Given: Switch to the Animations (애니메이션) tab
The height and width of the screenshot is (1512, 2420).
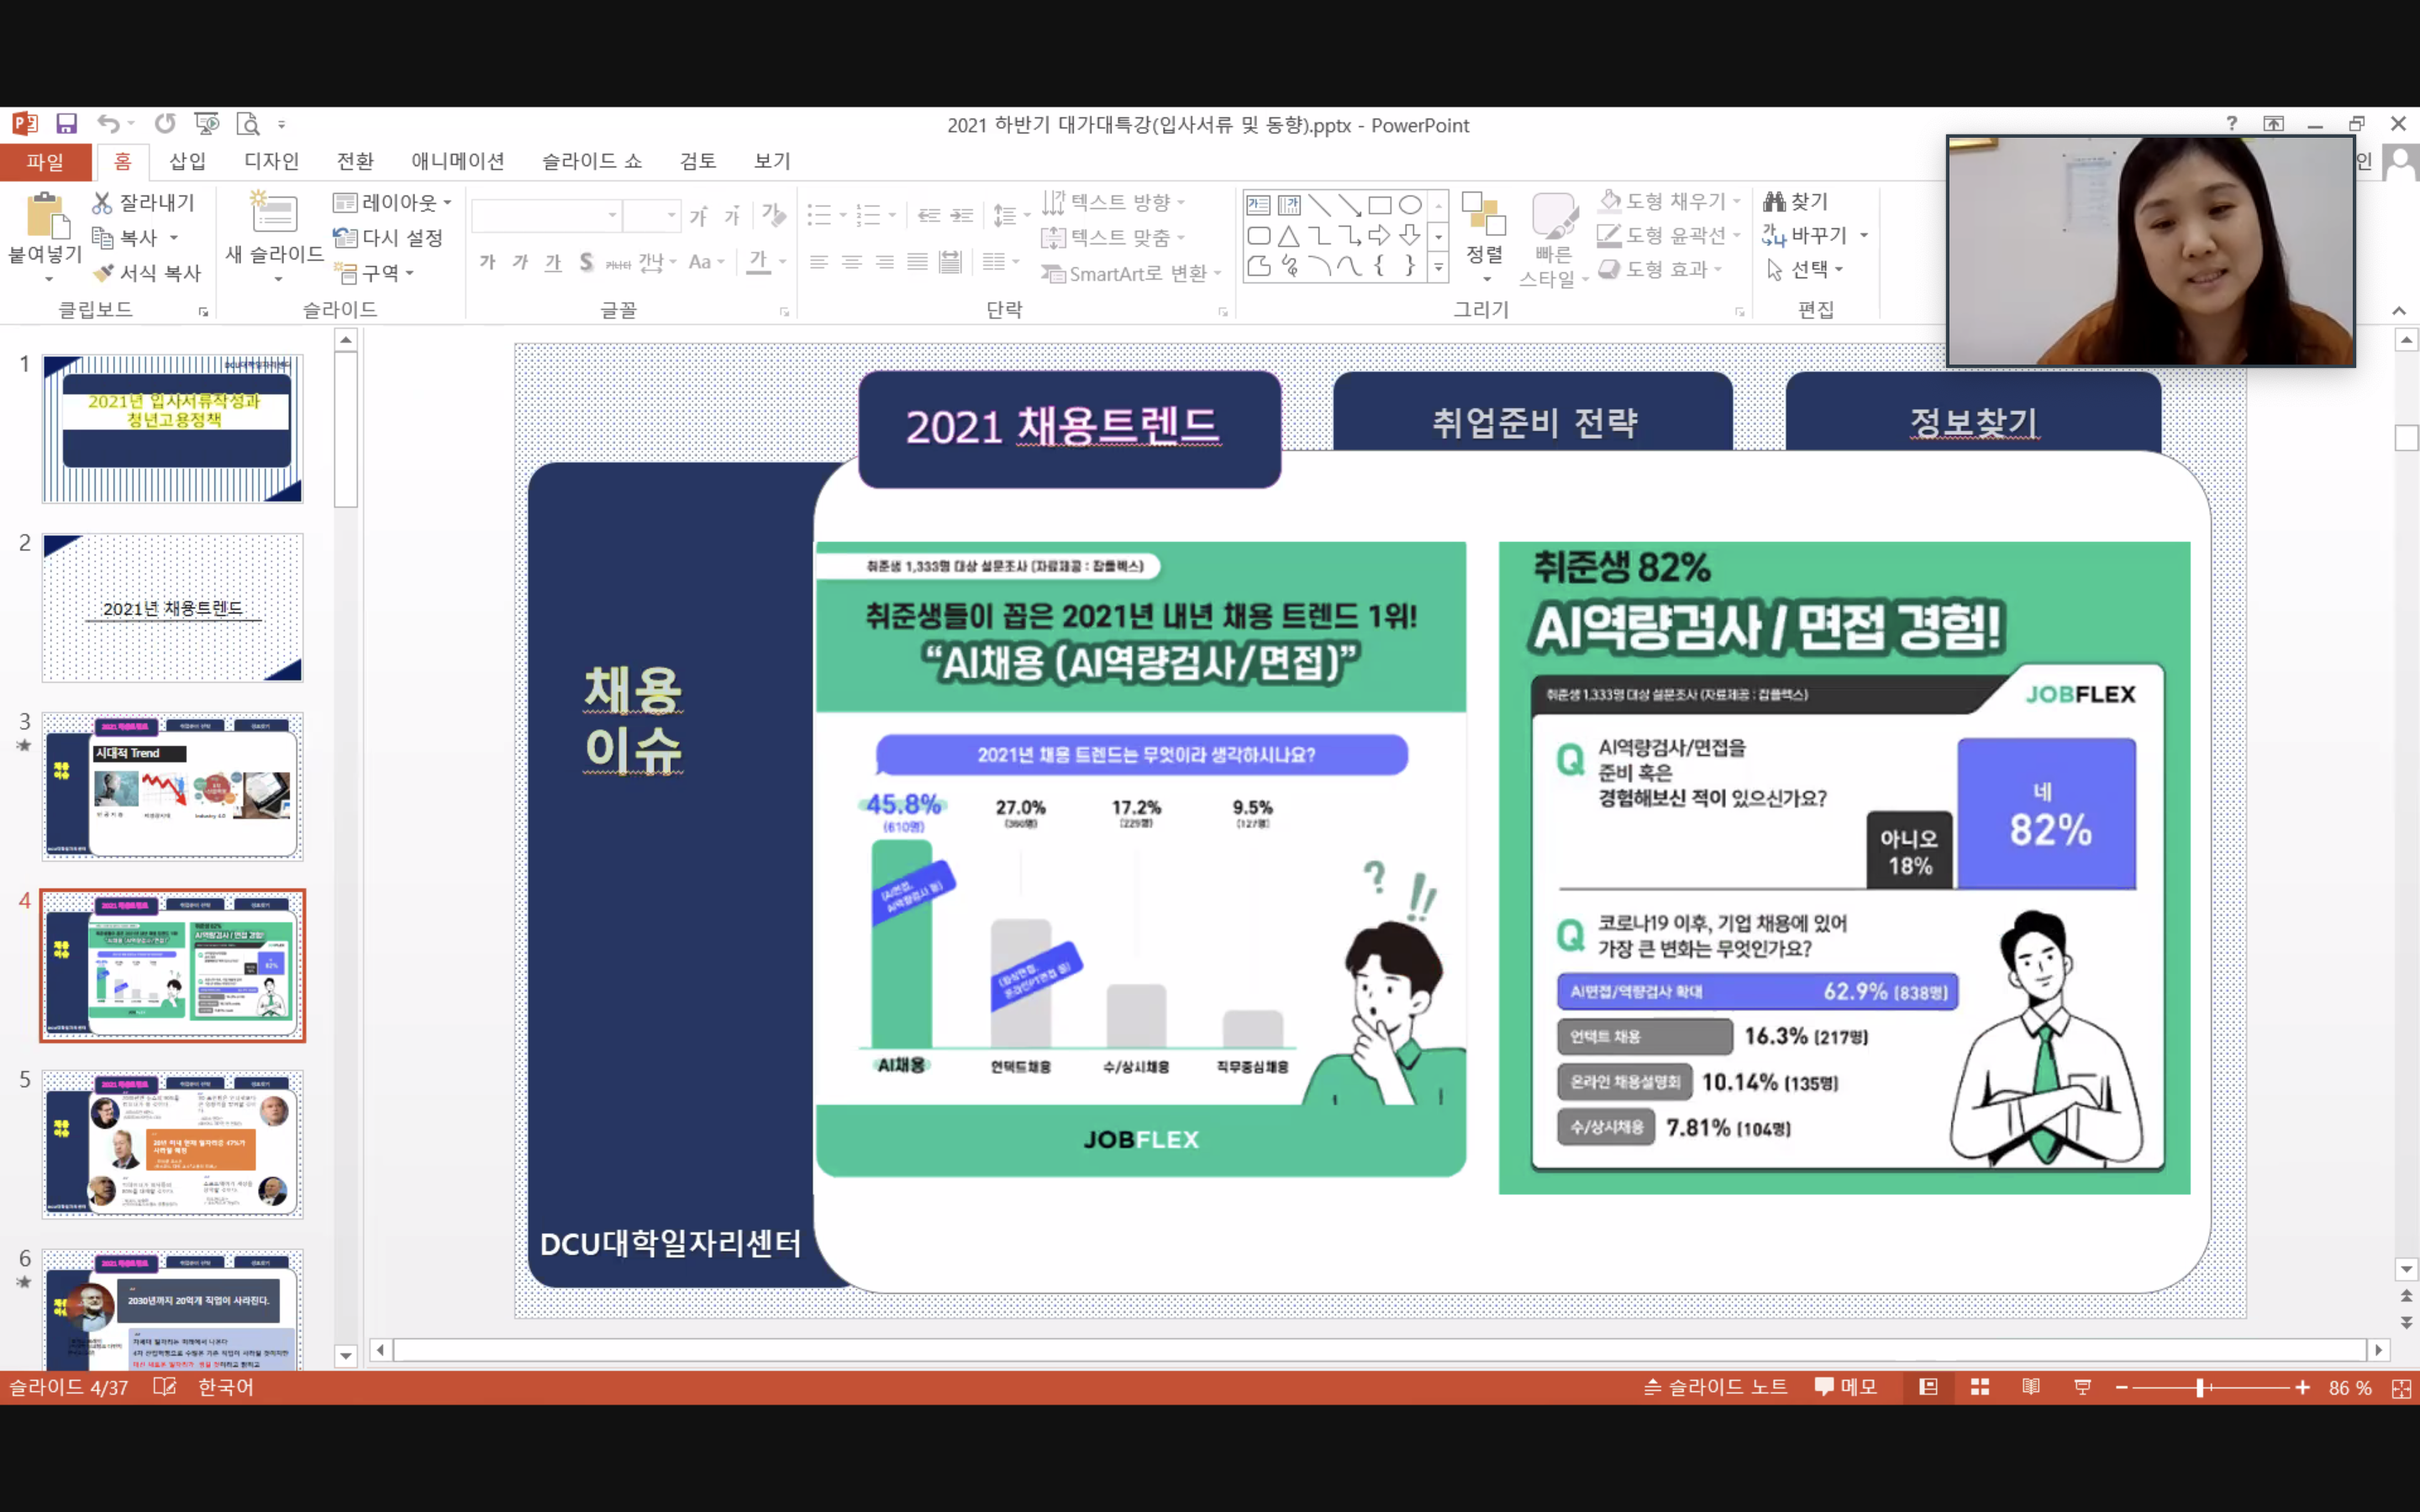Looking at the screenshot, I should [x=458, y=161].
